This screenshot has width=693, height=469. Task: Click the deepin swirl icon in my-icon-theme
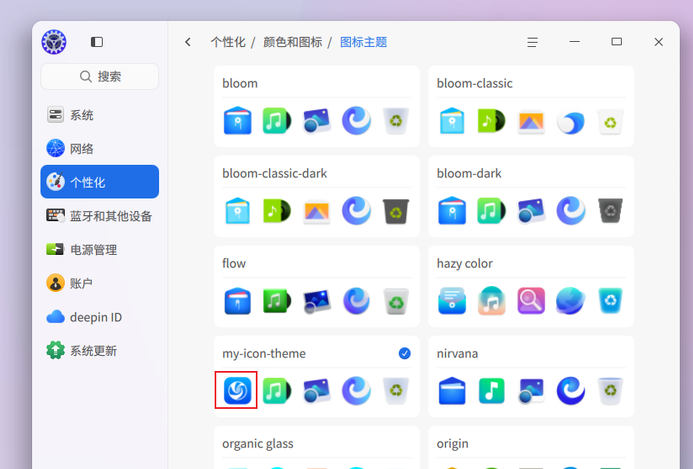(x=237, y=390)
